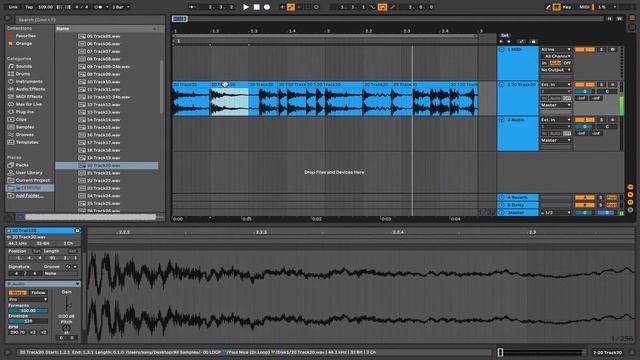
Task: Toggle the Automation Arm button
Action: 291,7
